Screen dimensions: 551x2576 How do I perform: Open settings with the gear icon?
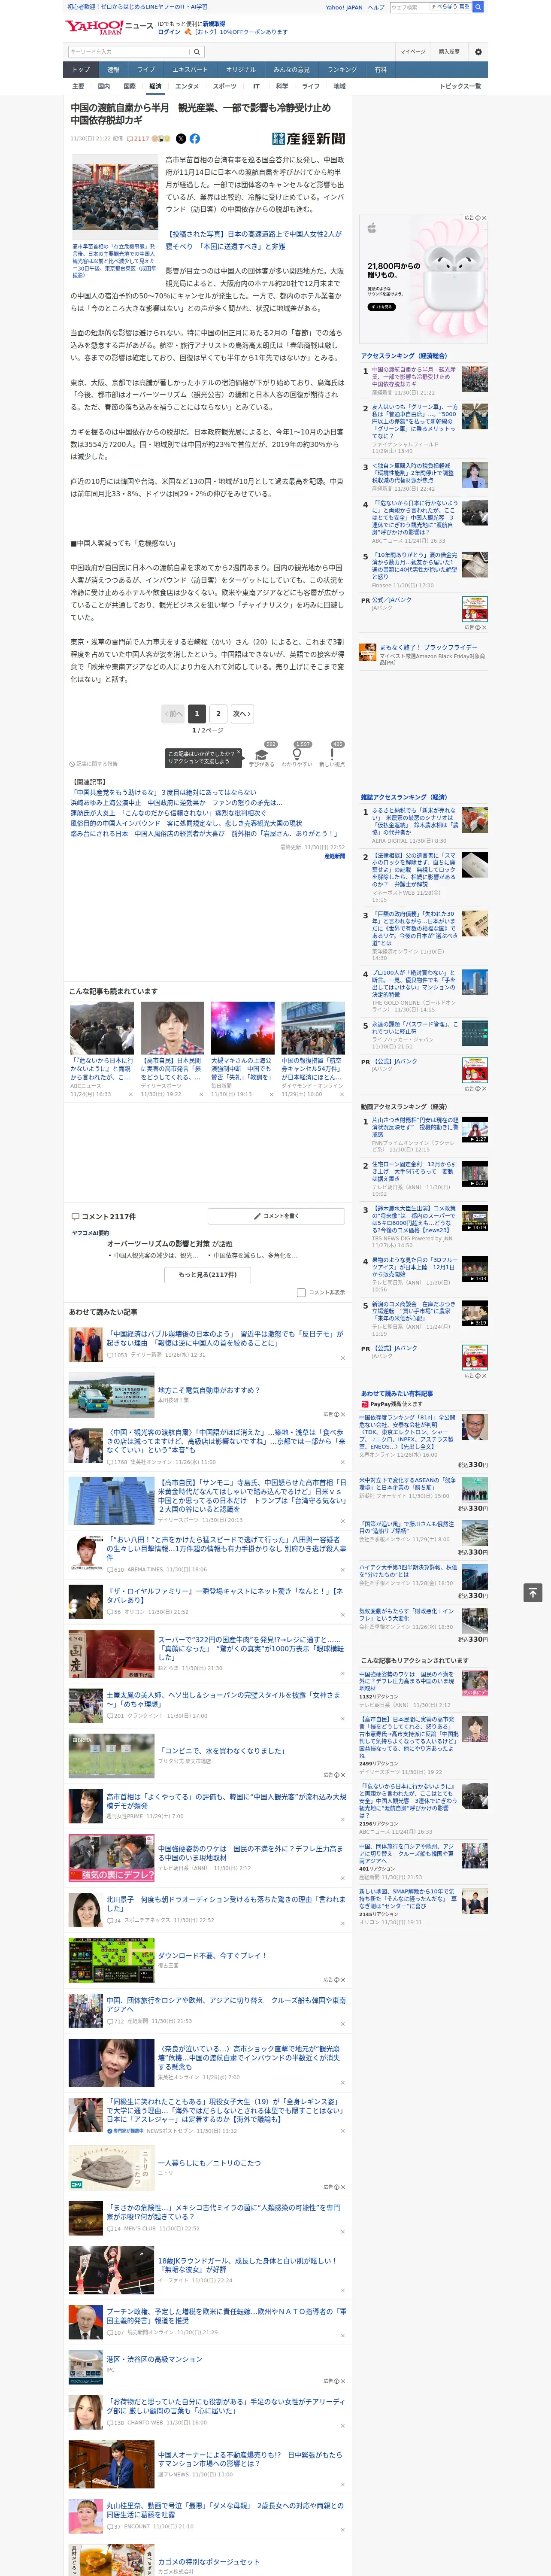pyautogui.click(x=478, y=52)
